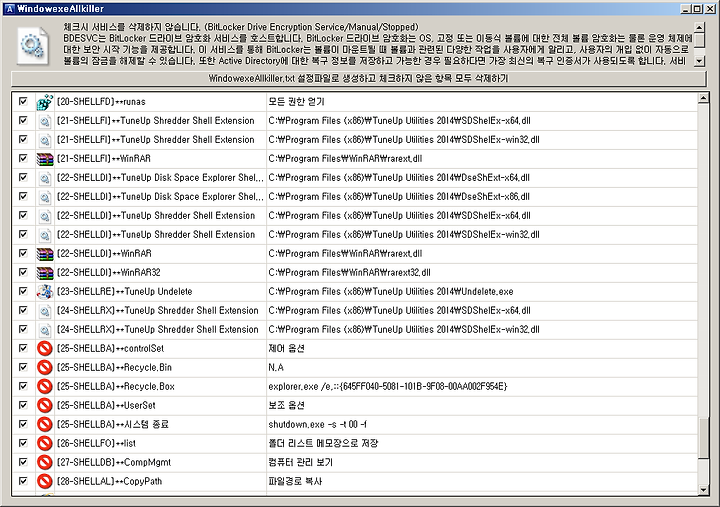Image resolution: width=720 pixels, height=507 pixels.
Task: Click the '폴더 리스트 메모장으로 저장' description cell
Action: tap(323, 444)
